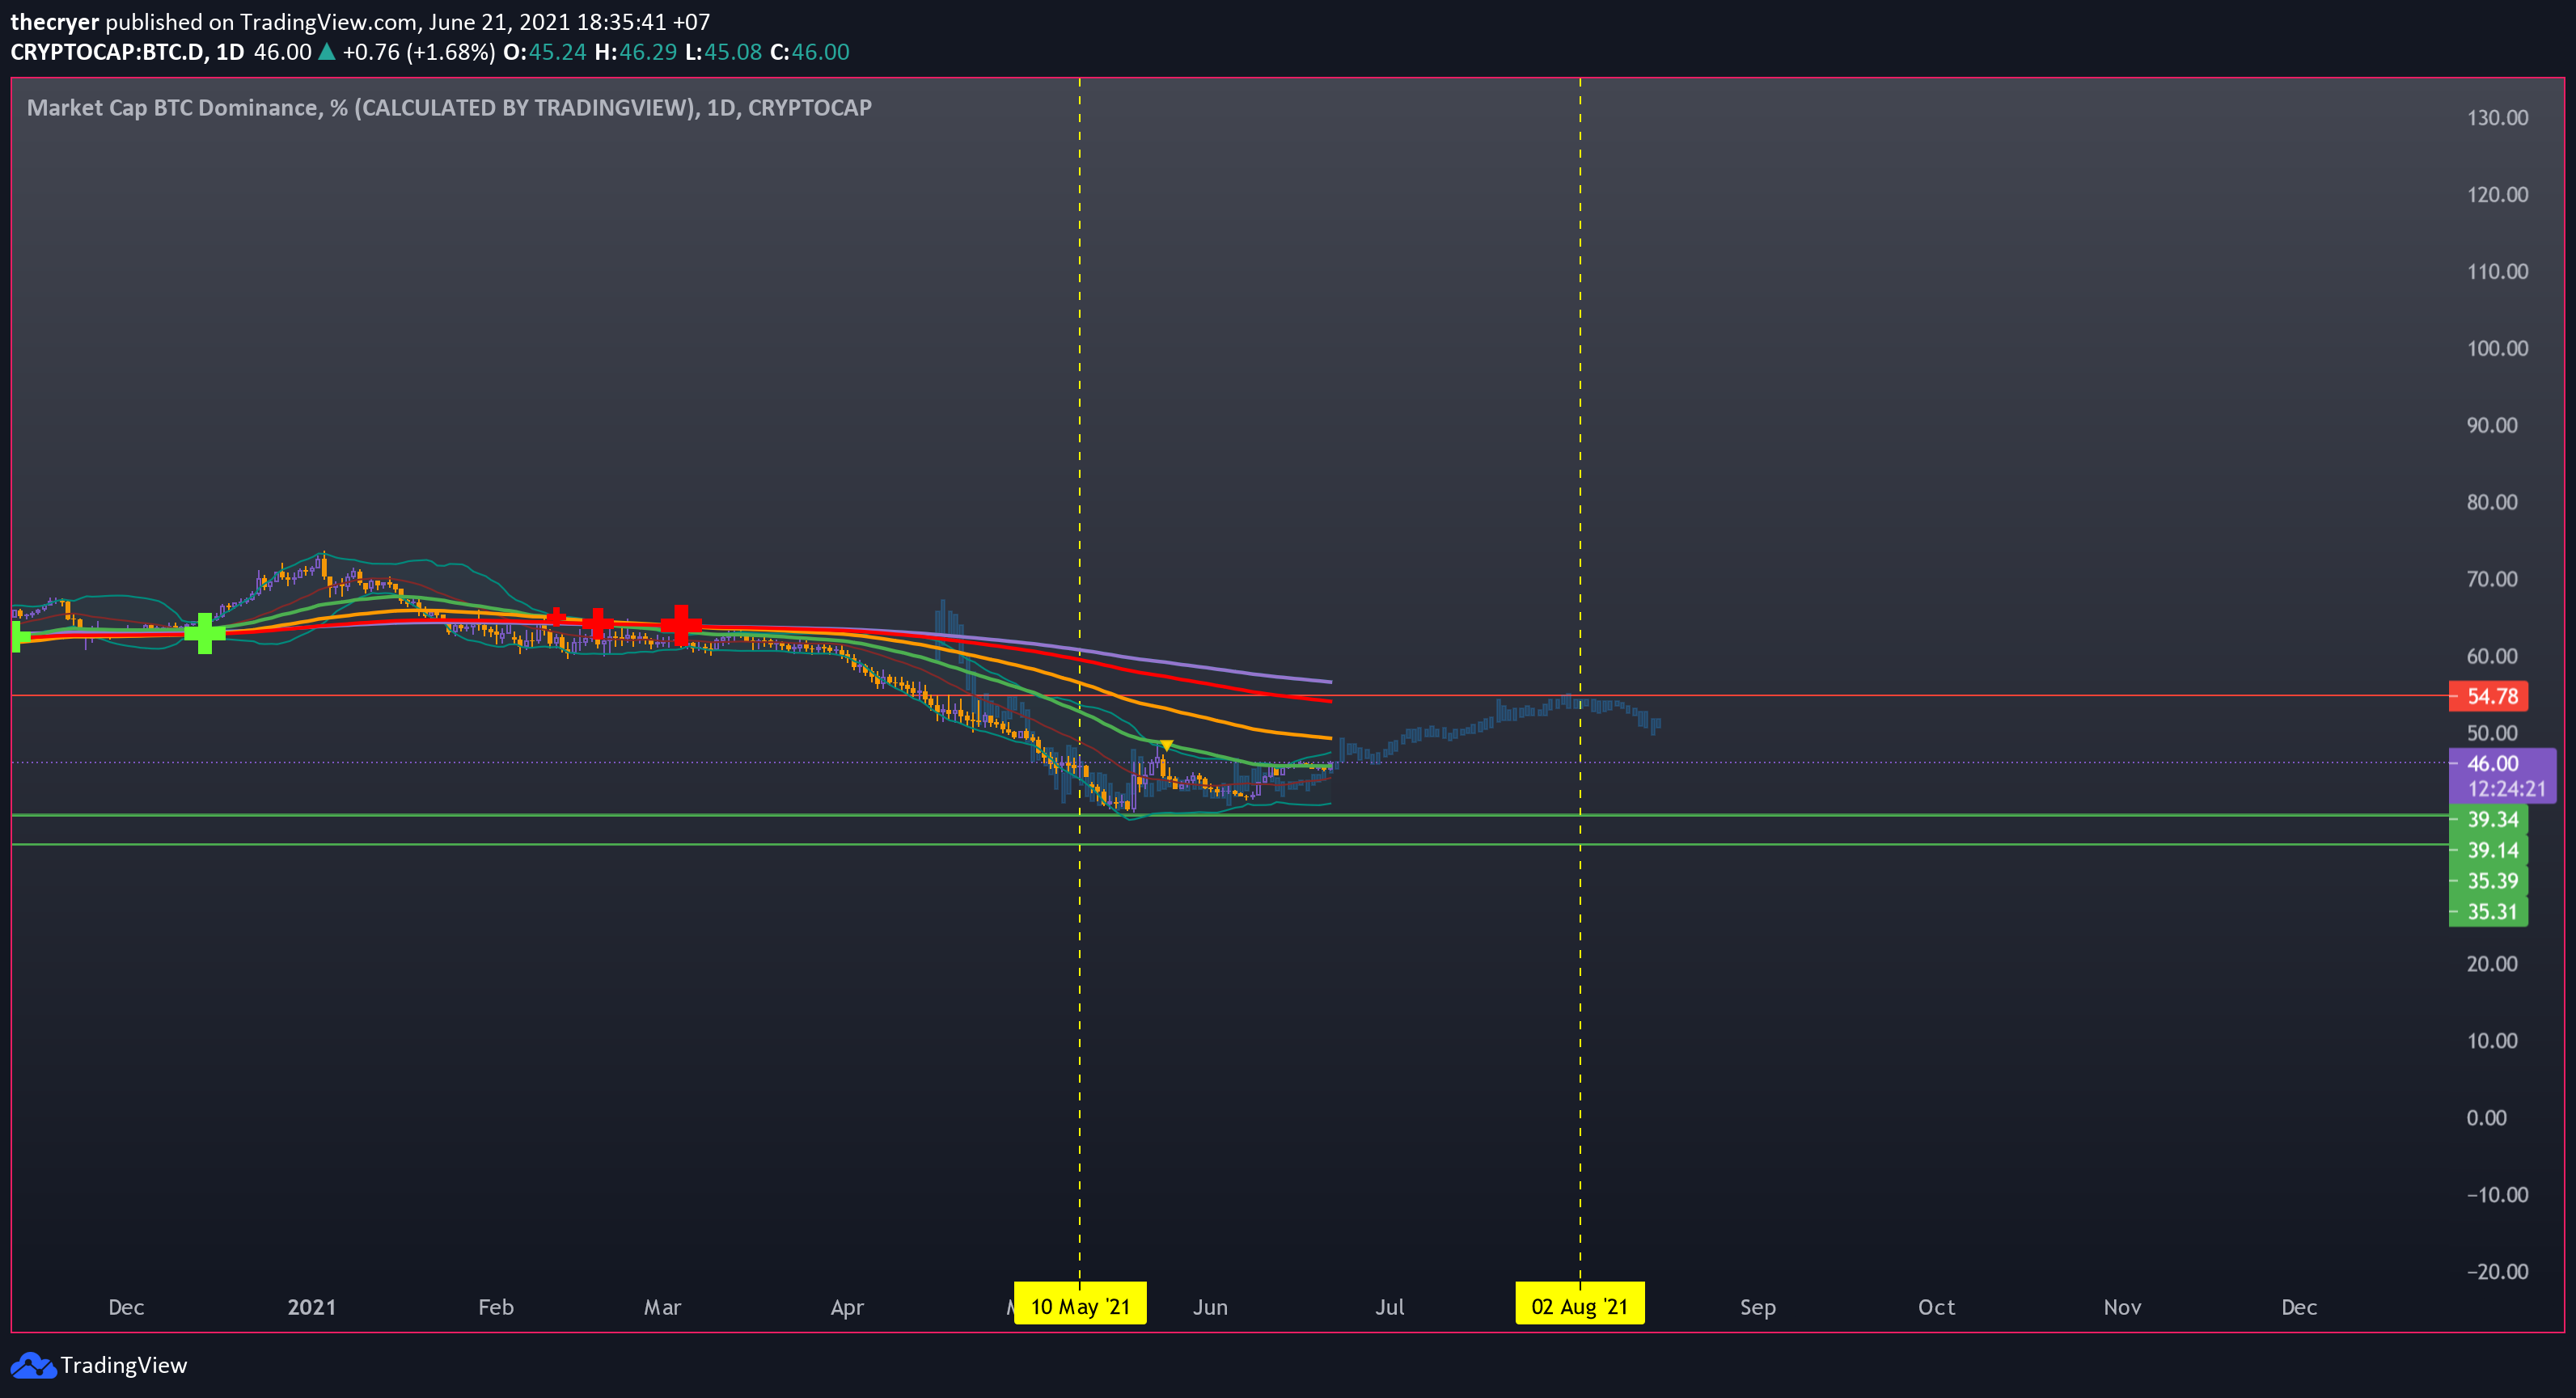Image resolution: width=2576 pixels, height=1398 pixels.
Task: Click the −20.00 axis label
Action: point(2497,1272)
